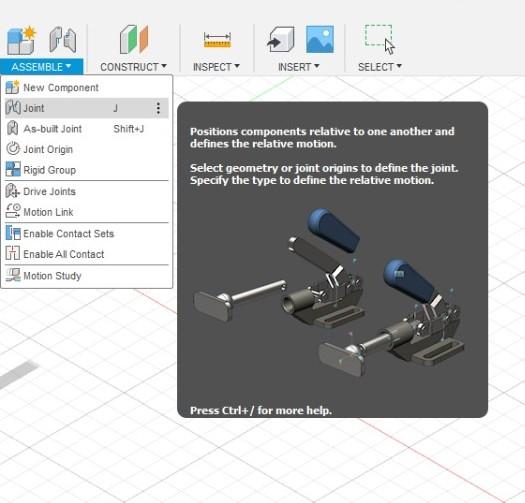Viewport: 525px width, 503px height.
Task: Choose Motion Study from the menu
Action: [86, 276]
